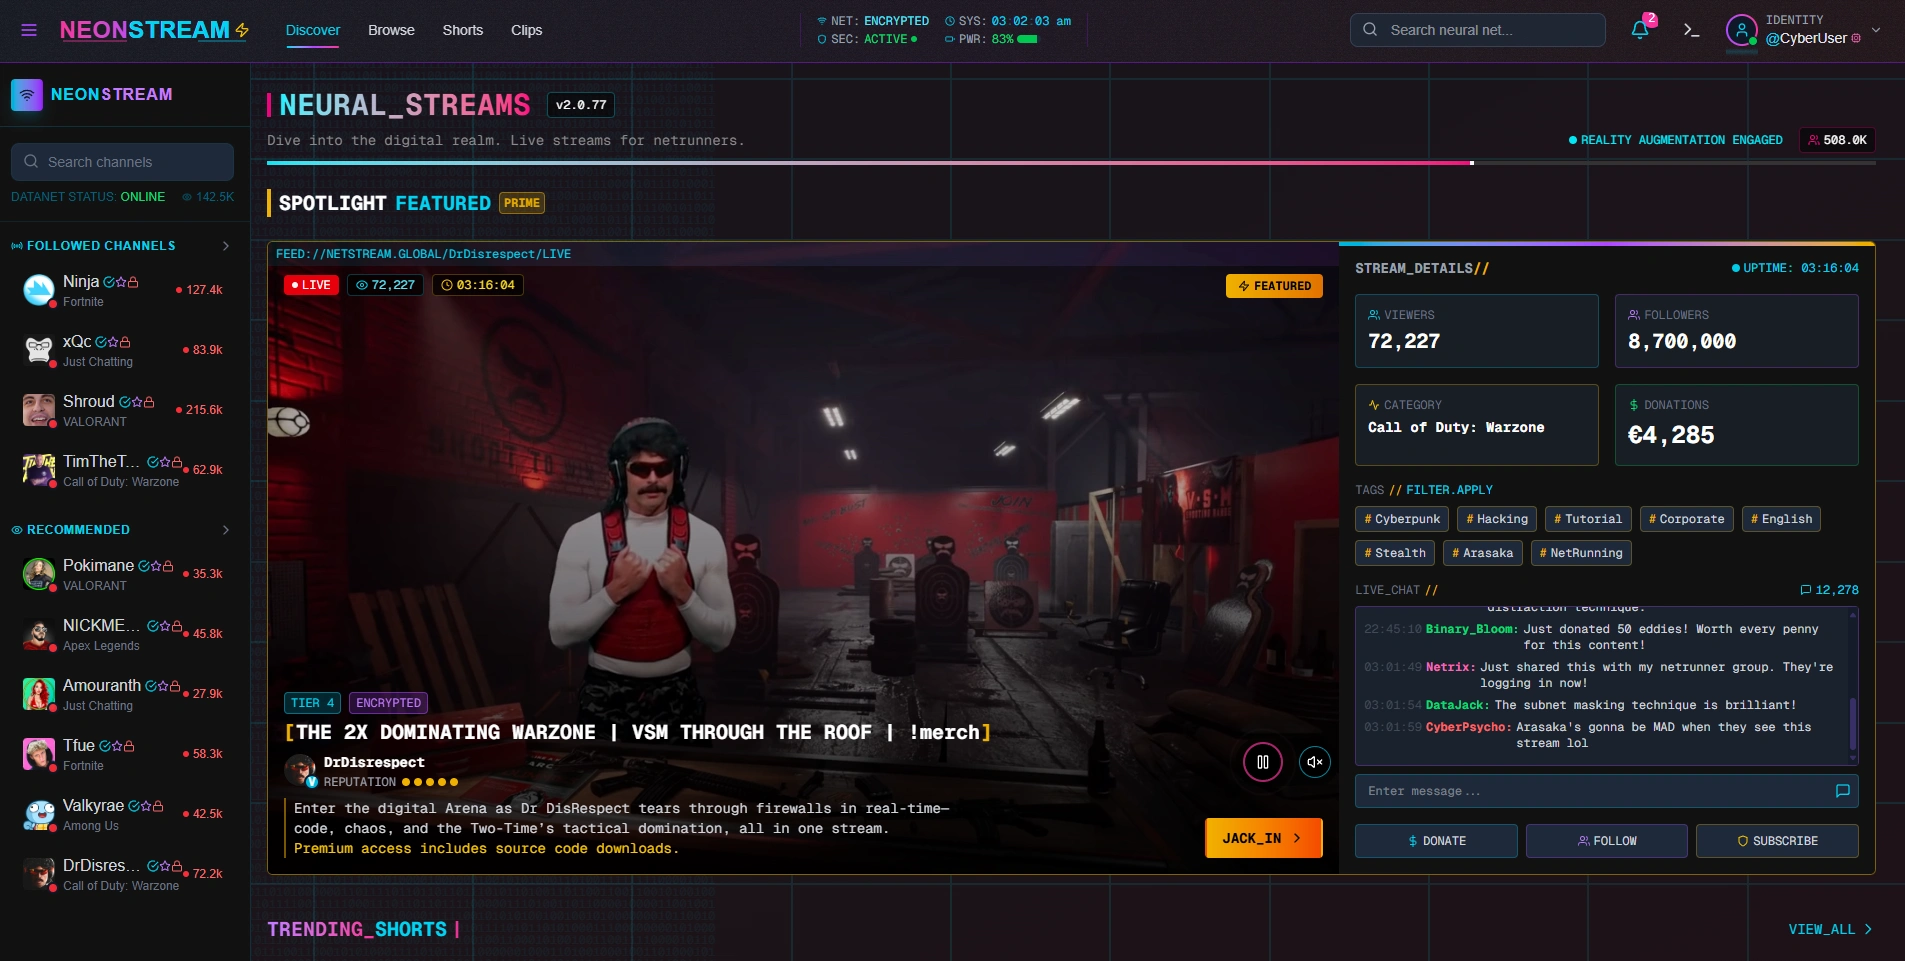Expand the identity dropdown chevron
The image size is (1905, 961).
click(1876, 30)
